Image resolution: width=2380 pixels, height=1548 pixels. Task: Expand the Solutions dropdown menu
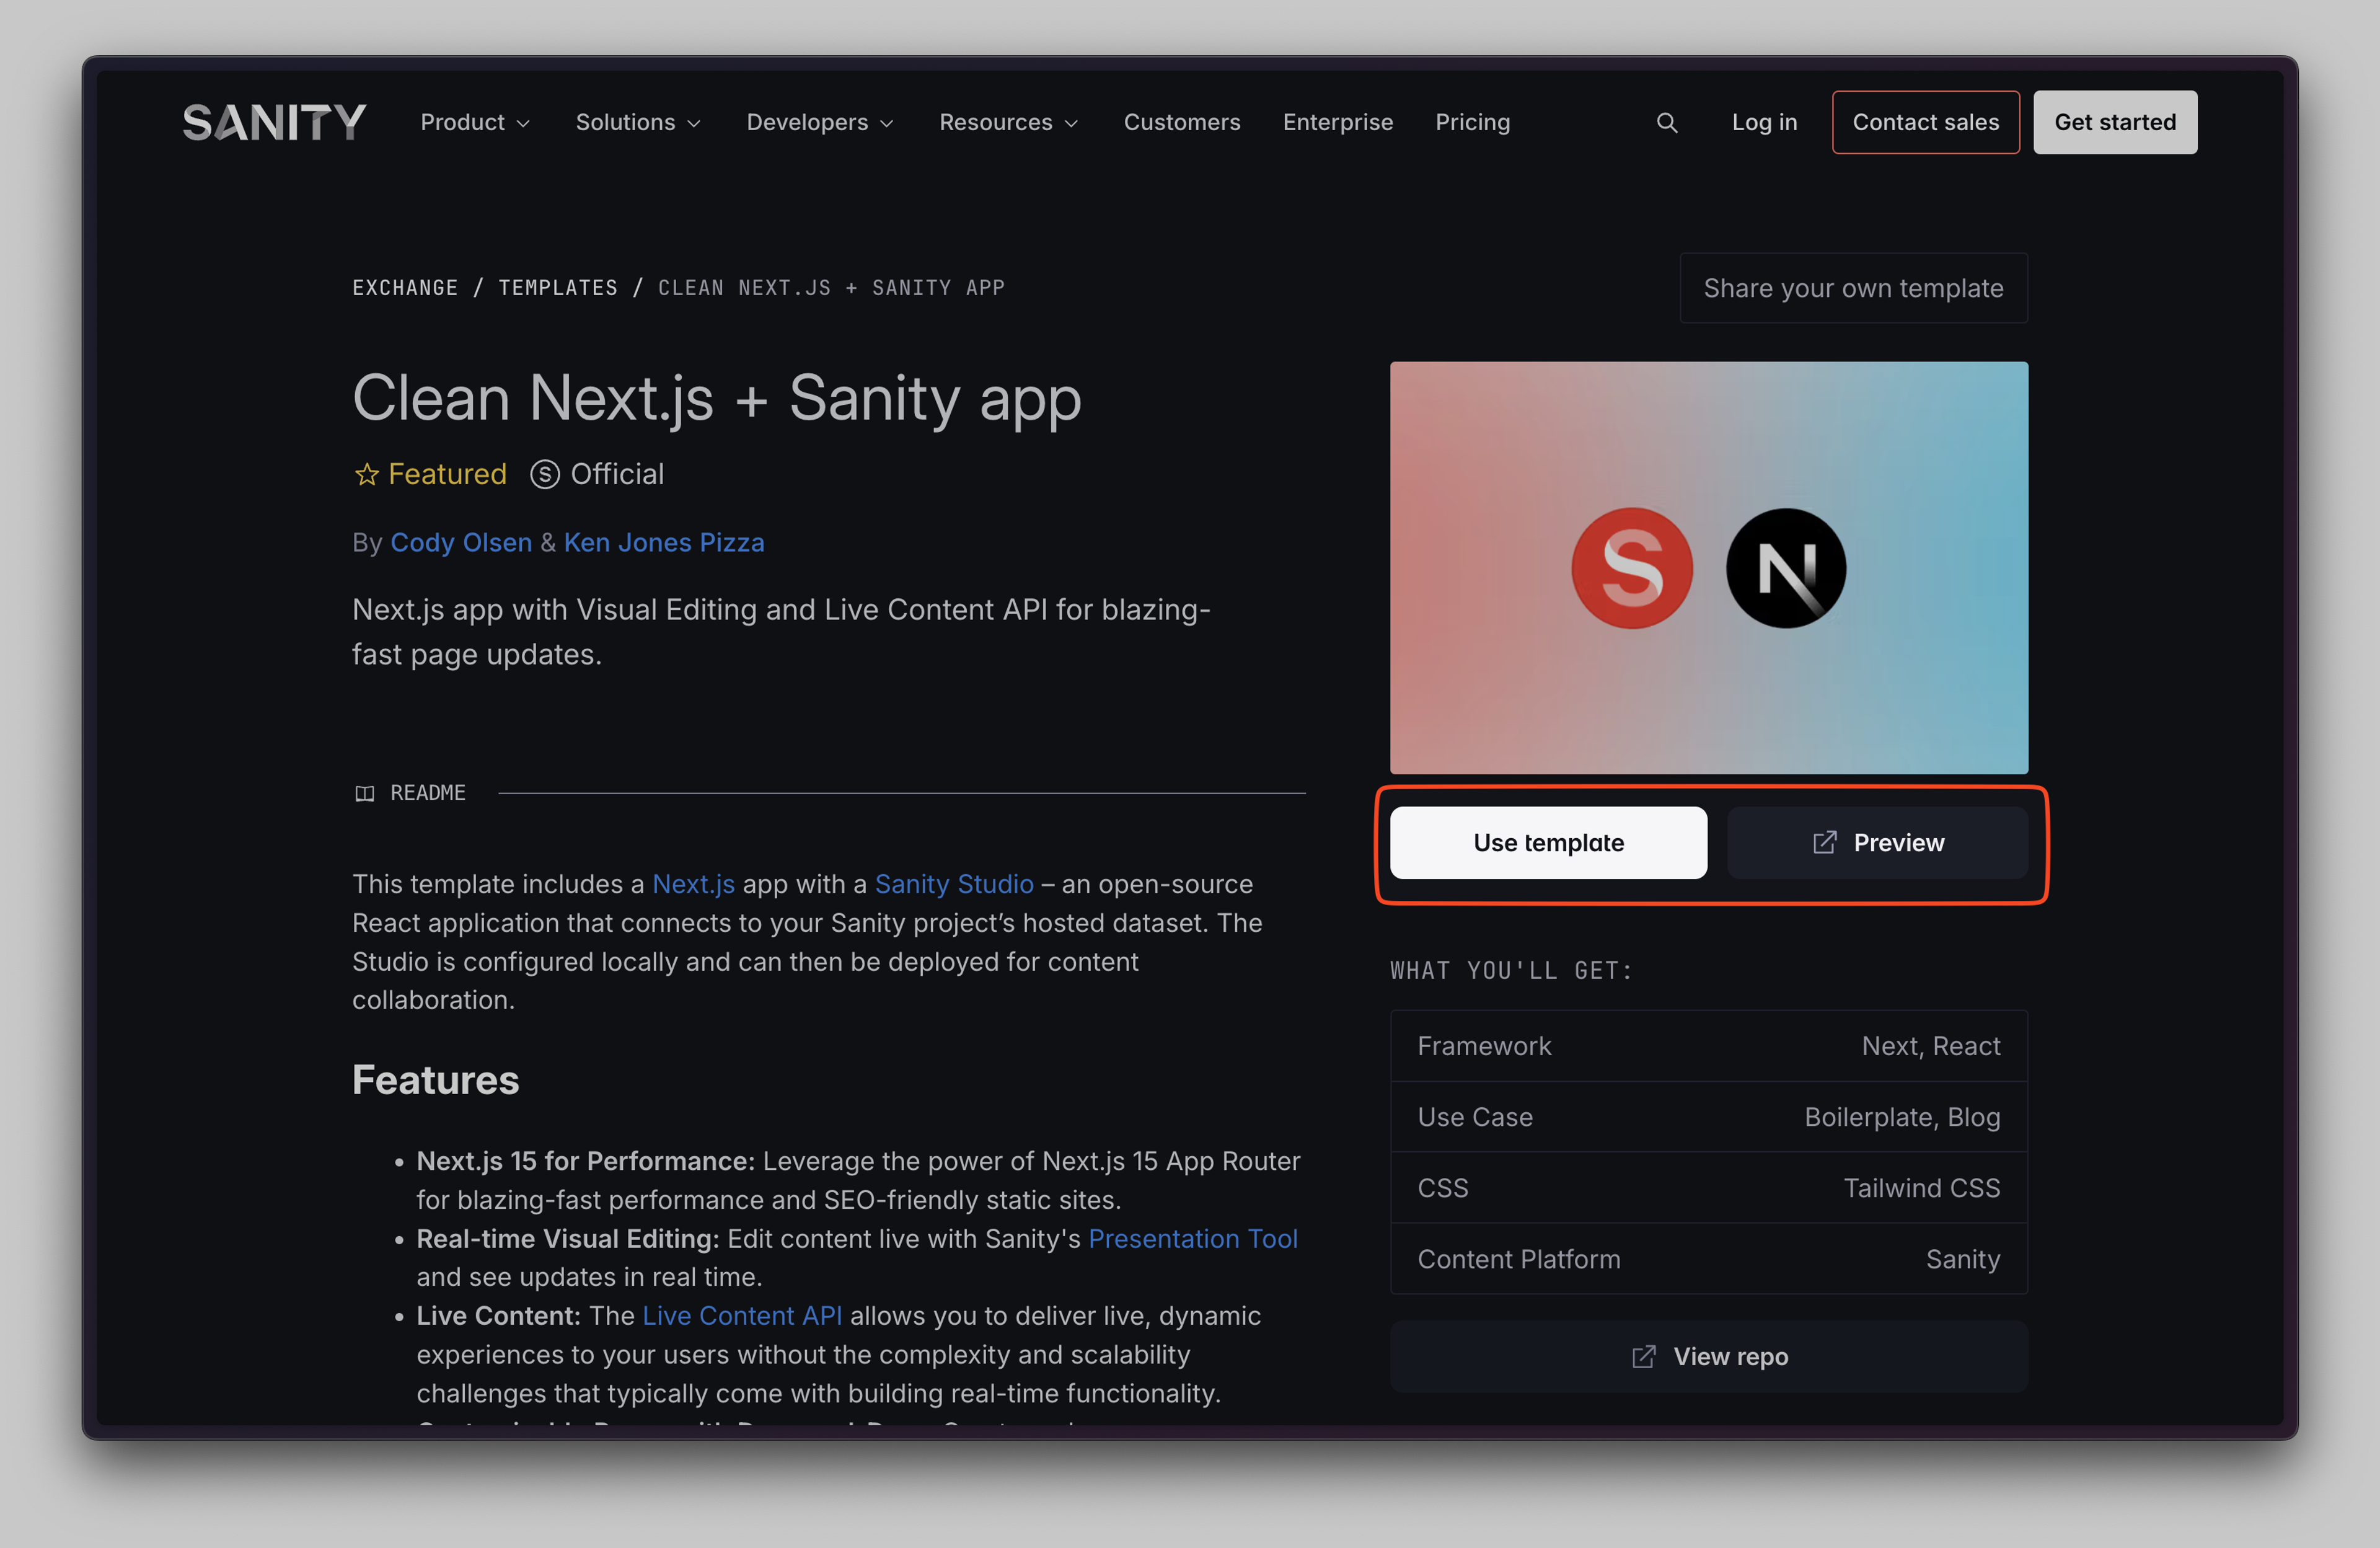click(638, 123)
